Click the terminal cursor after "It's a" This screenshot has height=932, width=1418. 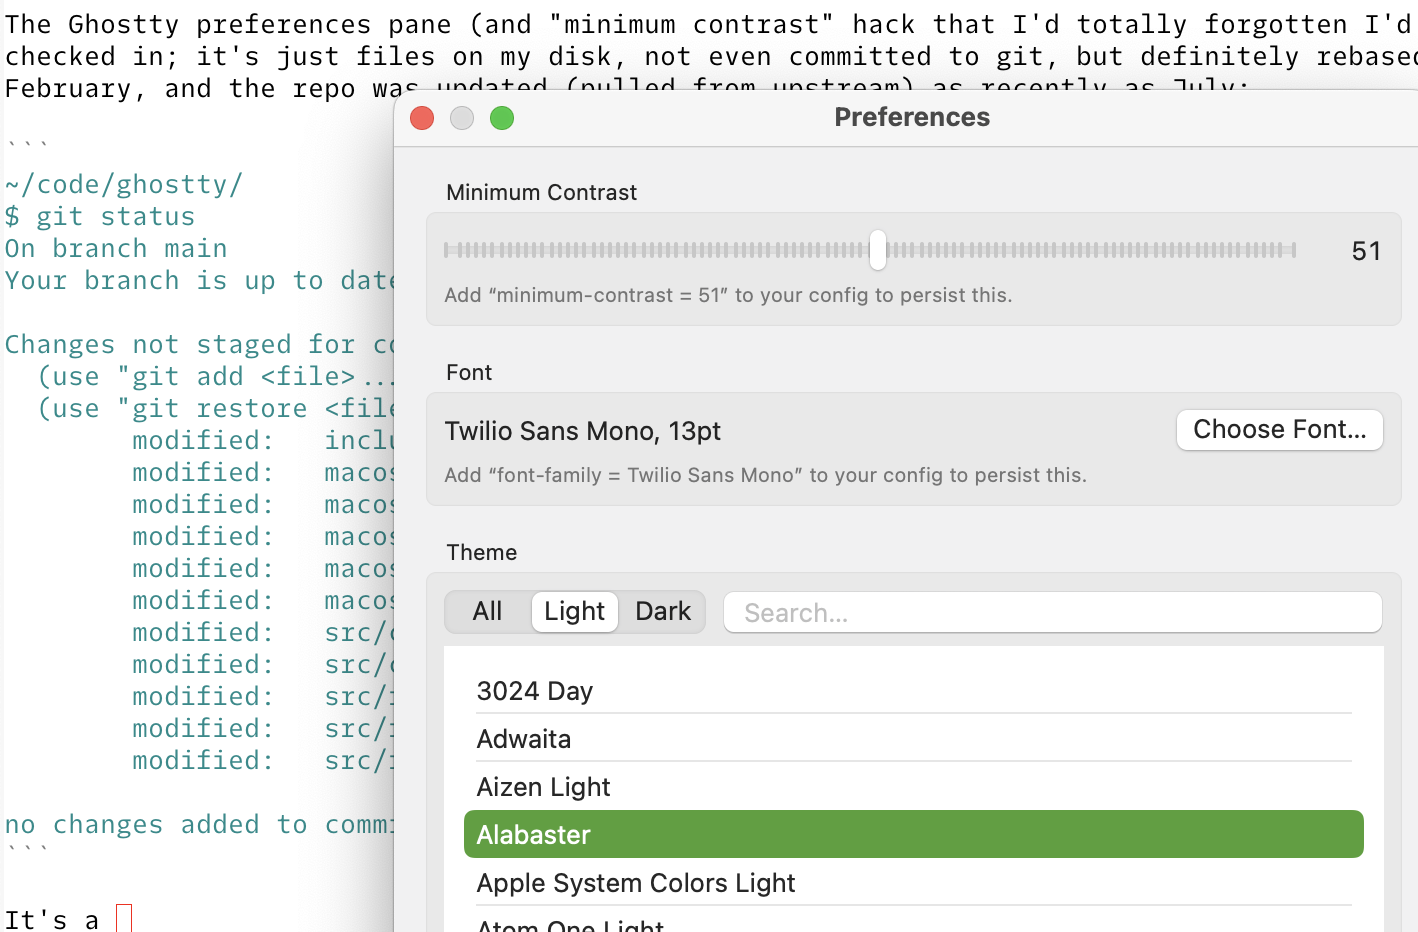pyautogui.click(x=124, y=918)
